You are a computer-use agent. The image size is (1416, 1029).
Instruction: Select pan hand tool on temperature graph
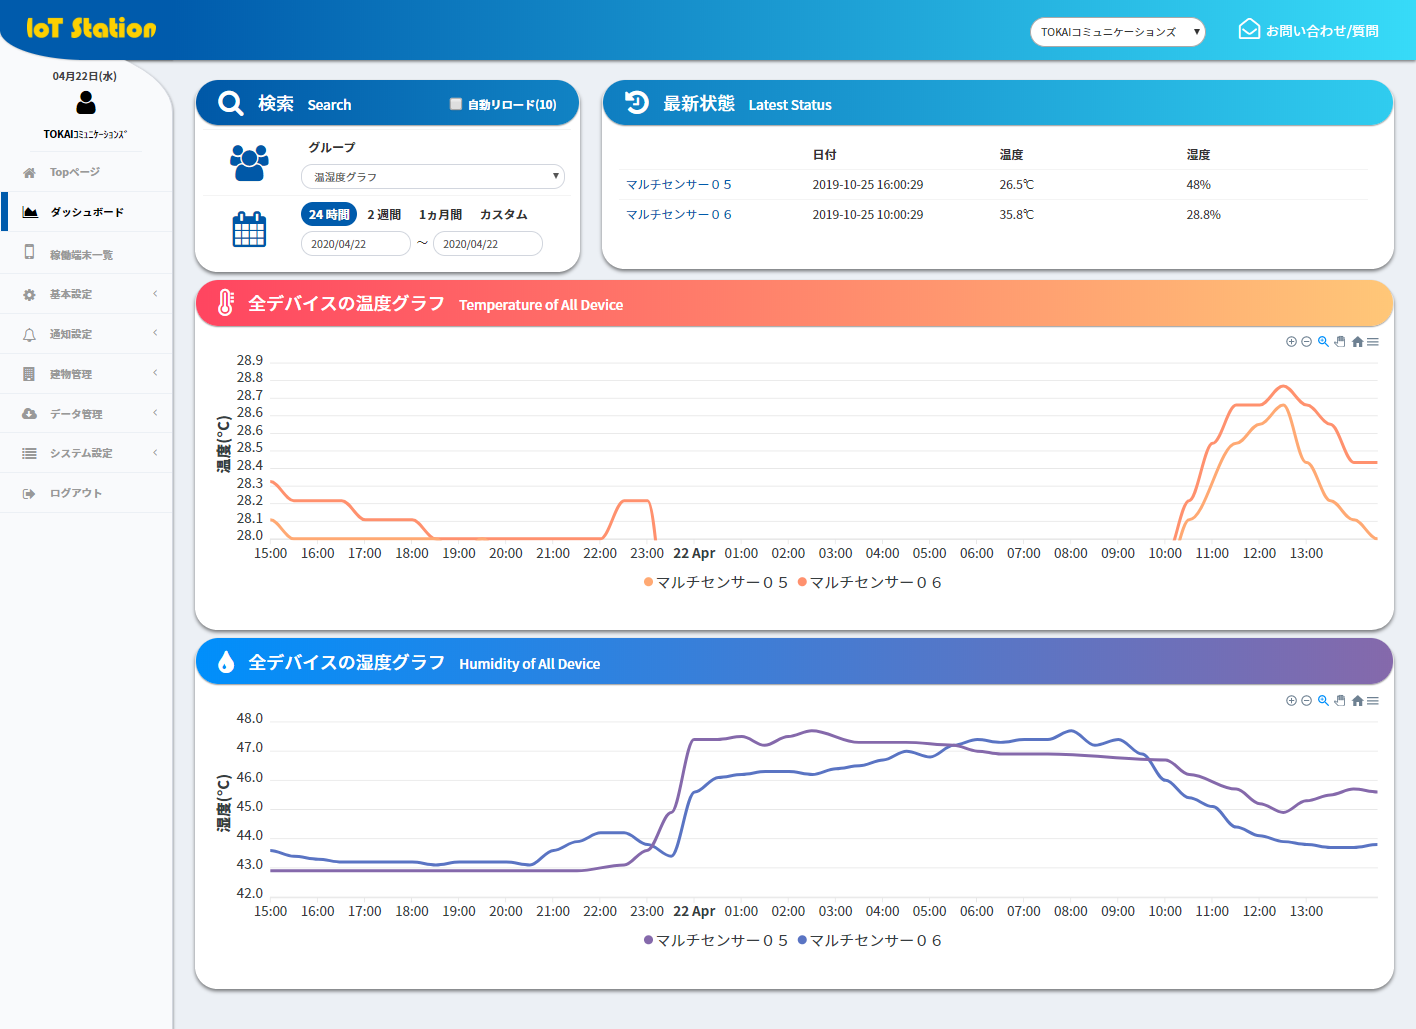[x=1340, y=342]
